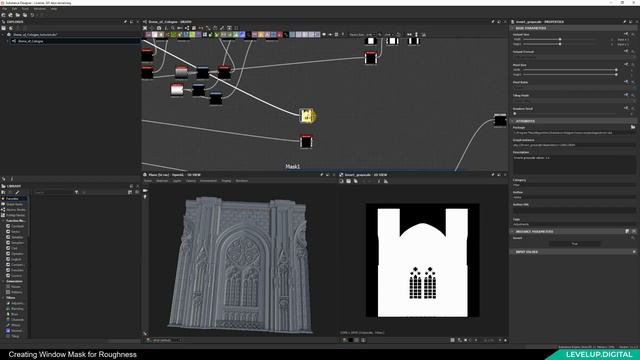This screenshot has height=360, width=640.
Task: Toggle Pixel Ratio inheritance icon
Action: 626,82
